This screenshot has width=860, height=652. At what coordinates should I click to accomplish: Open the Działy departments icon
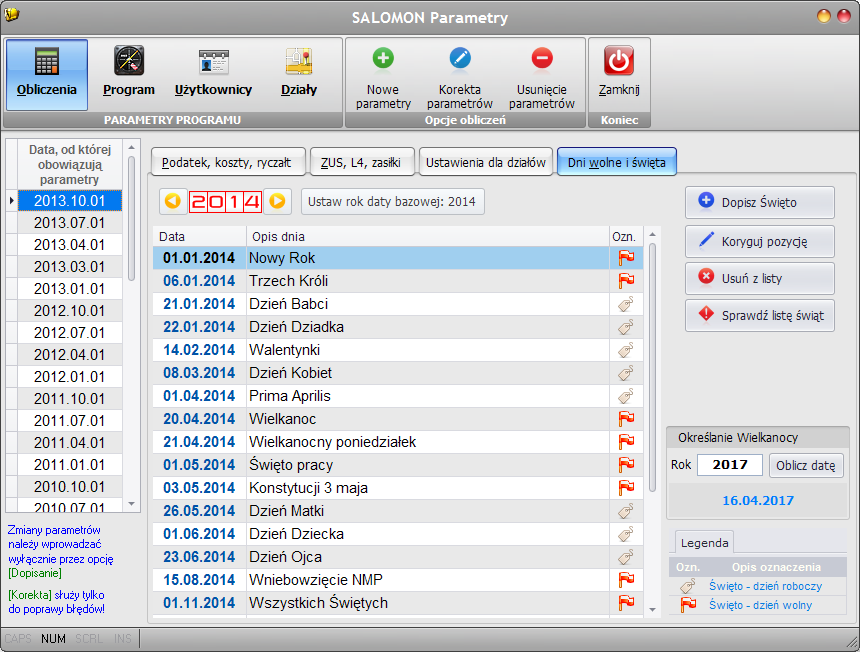point(299,61)
